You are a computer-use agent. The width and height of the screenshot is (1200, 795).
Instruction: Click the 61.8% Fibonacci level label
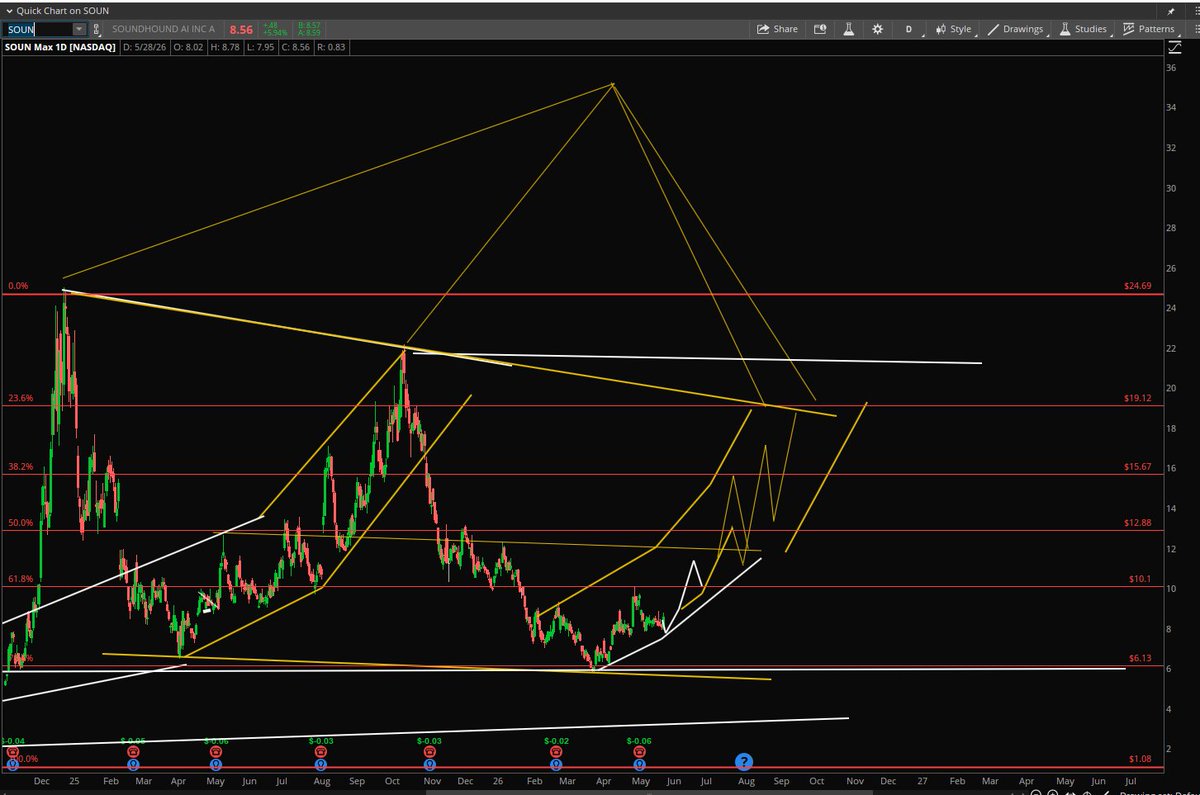pos(20,578)
